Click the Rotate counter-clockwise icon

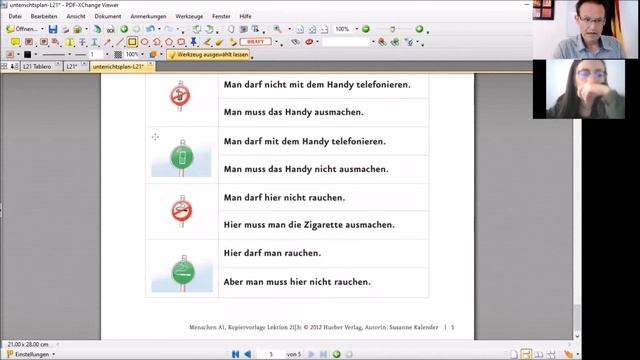(x=197, y=29)
